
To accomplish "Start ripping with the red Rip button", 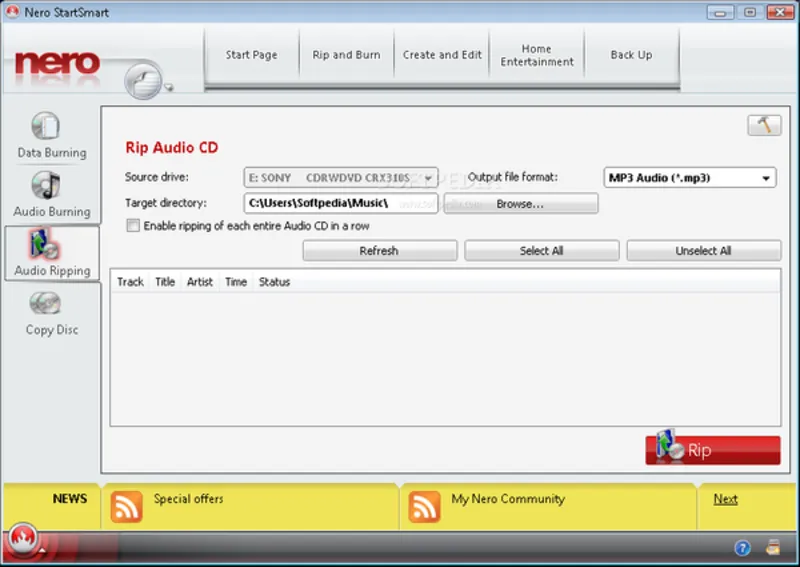I will coord(713,450).
